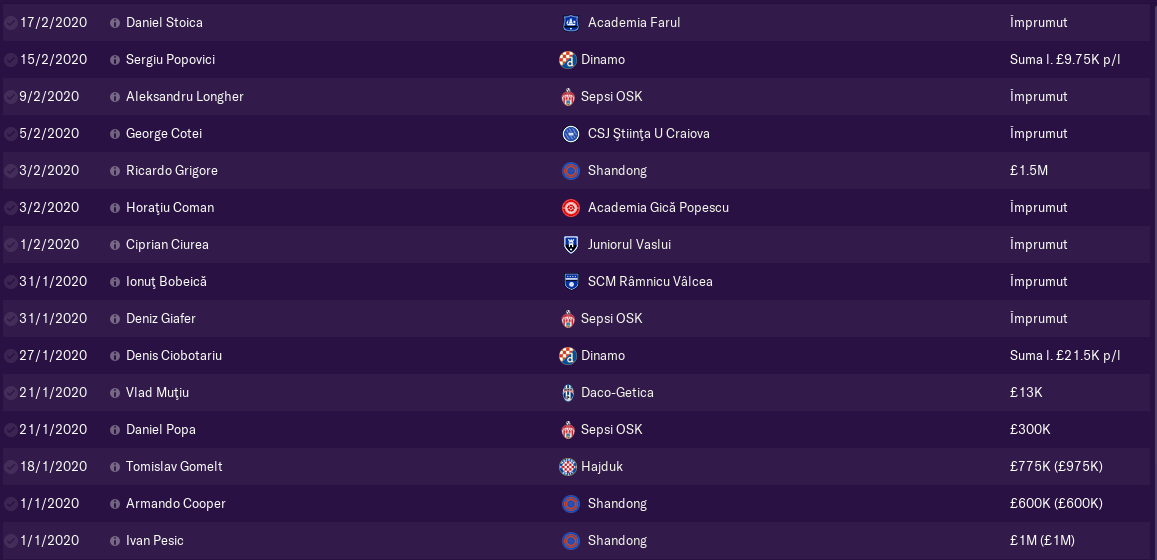This screenshot has height=560, width=1157.
Task: Select the 9/2/2020 Aleksandru Longher transfer row
Action: pos(578,97)
